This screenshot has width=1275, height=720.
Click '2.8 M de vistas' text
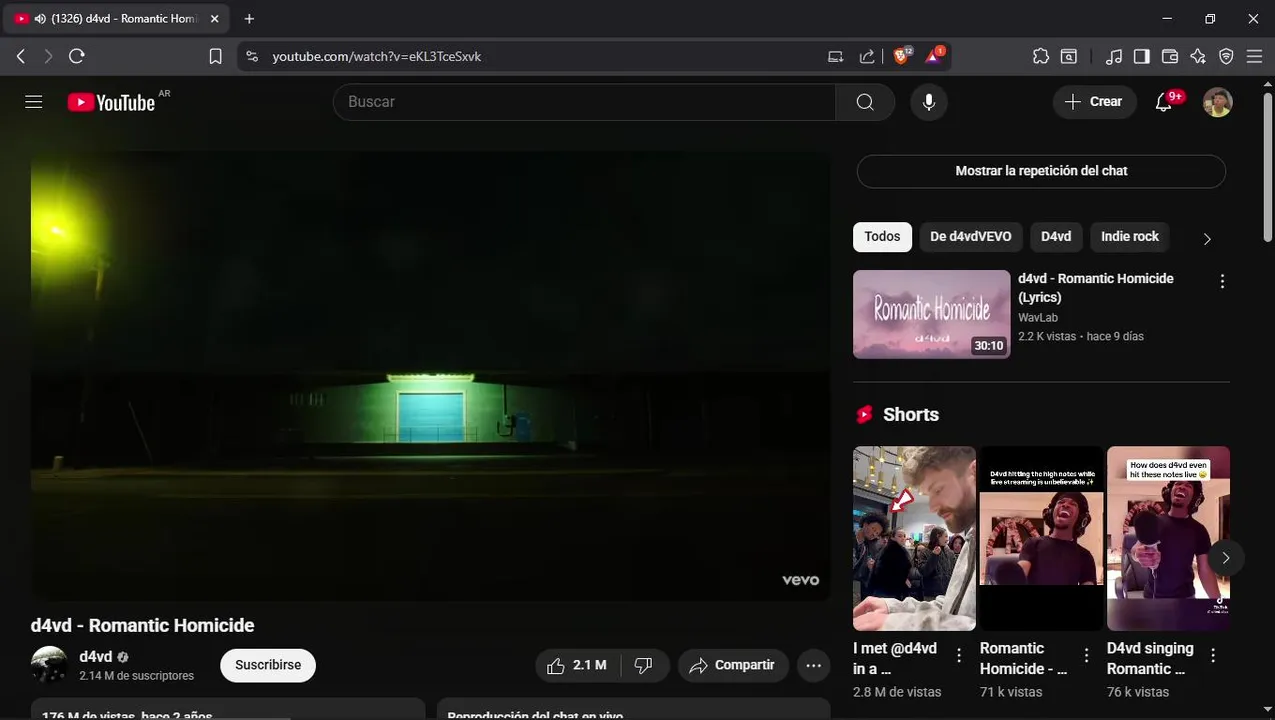pos(897,692)
